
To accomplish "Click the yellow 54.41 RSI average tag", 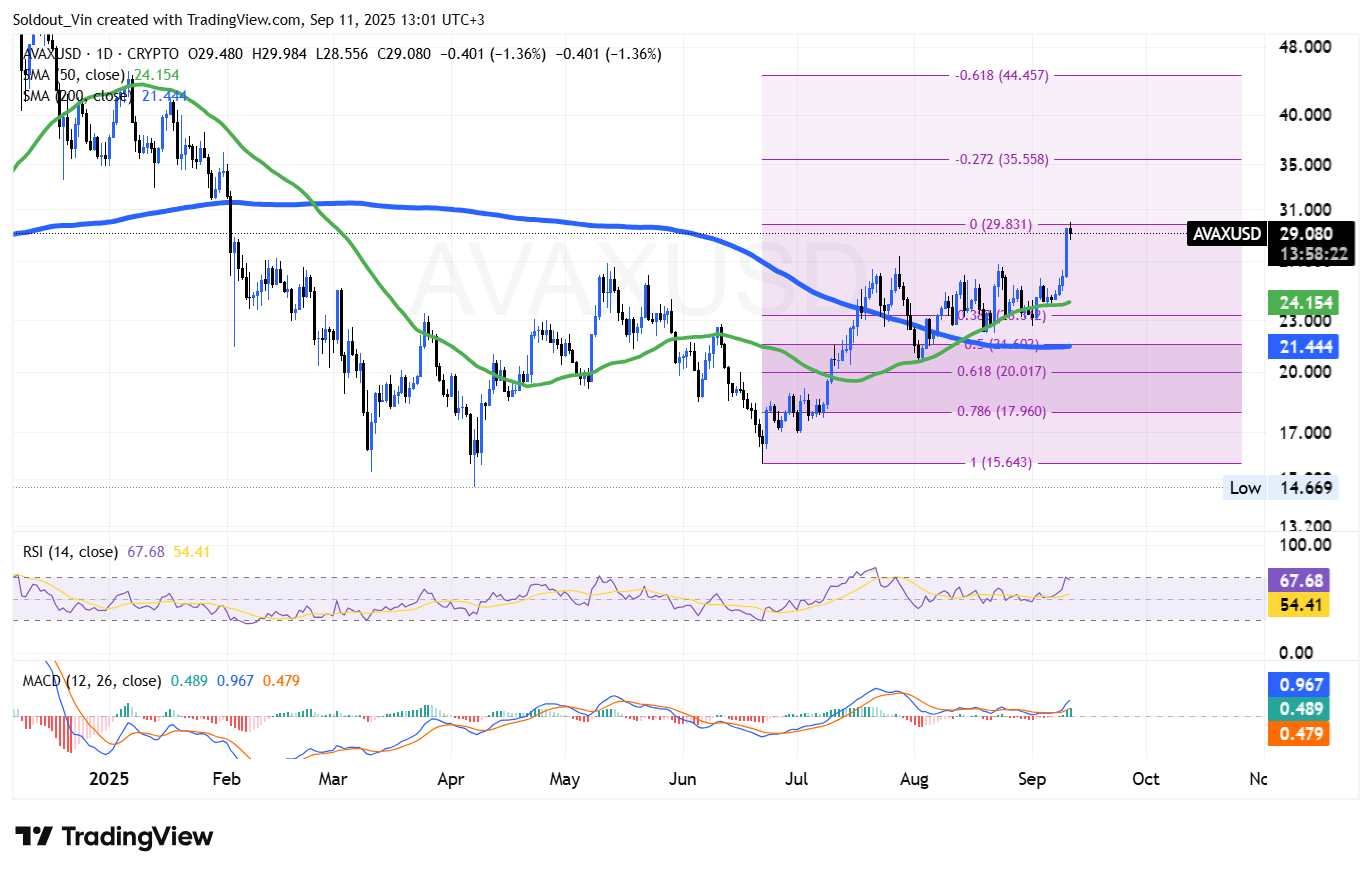I will coord(1297,604).
